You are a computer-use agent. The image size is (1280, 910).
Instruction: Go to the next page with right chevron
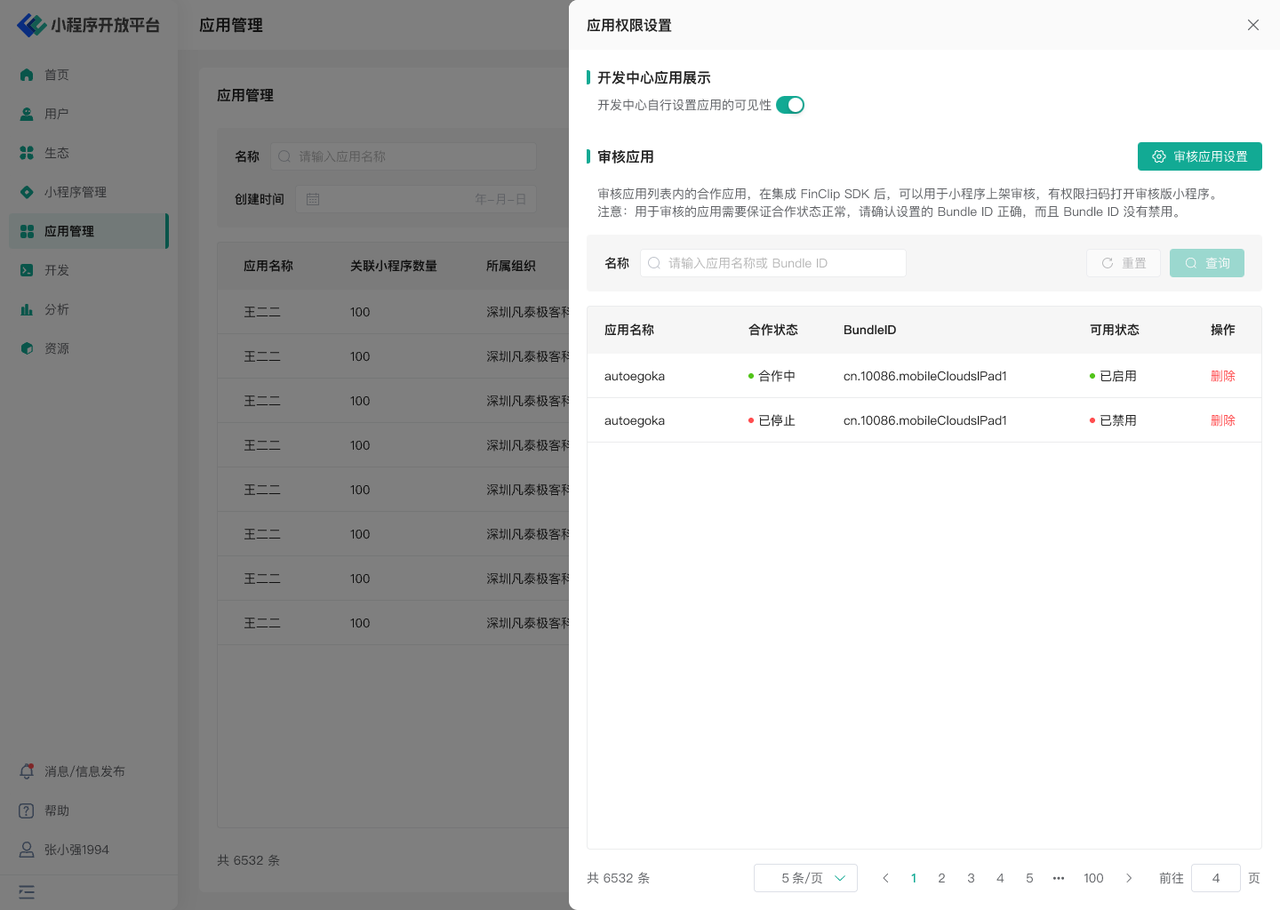click(x=1129, y=878)
